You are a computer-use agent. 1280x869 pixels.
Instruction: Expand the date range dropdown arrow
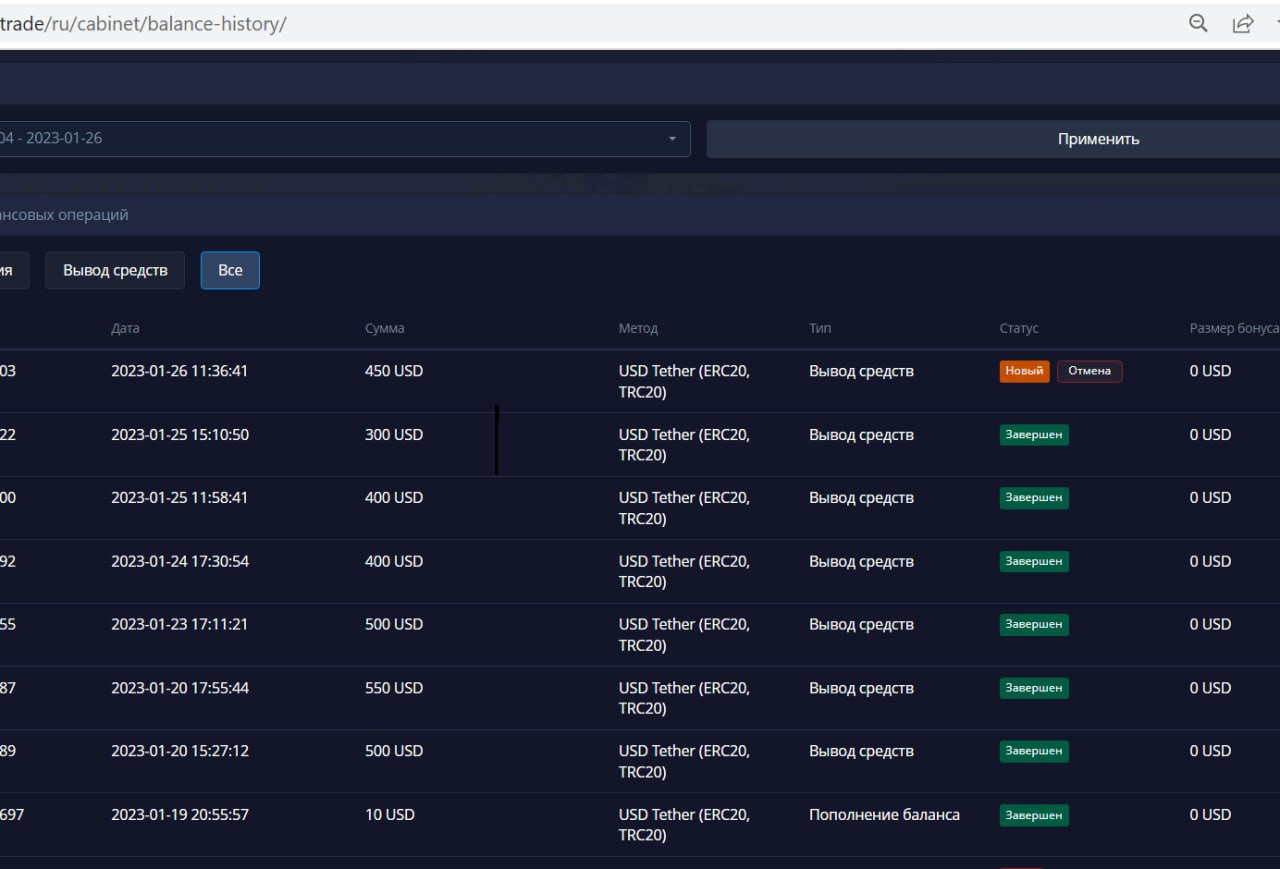[672, 139]
